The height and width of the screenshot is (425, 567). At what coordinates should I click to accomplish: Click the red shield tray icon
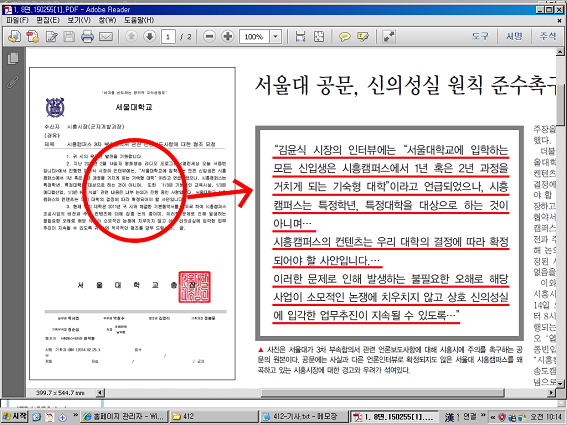click(x=502, y=417)
